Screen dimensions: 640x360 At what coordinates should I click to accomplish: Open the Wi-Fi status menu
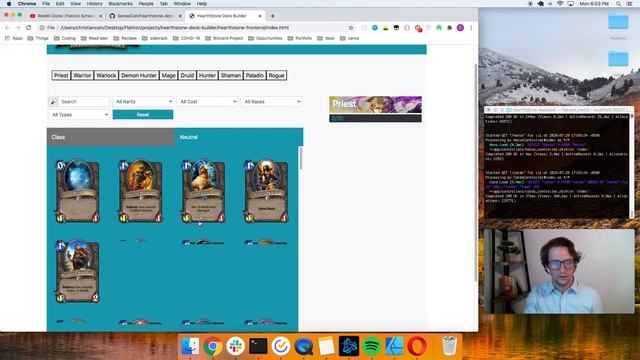point(560,4)
